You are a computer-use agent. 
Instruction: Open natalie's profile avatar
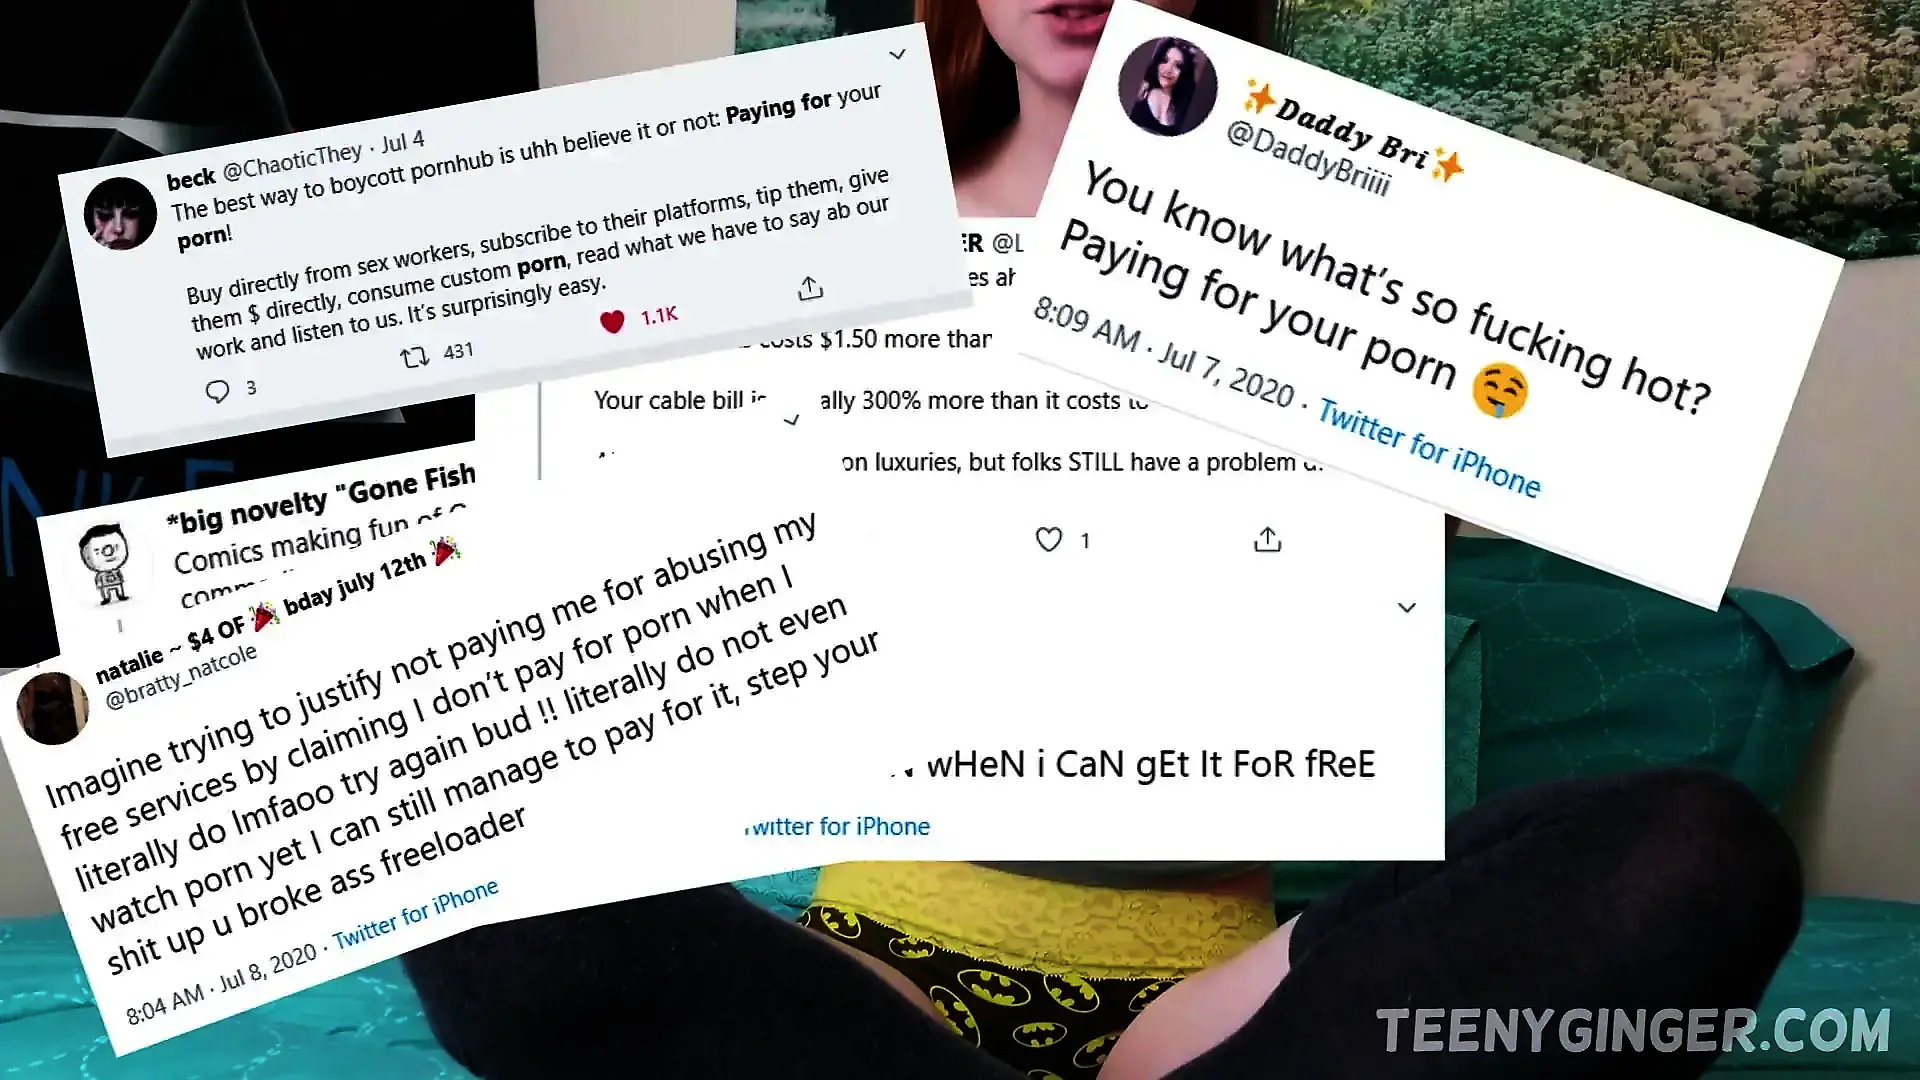tap(52, 708)
